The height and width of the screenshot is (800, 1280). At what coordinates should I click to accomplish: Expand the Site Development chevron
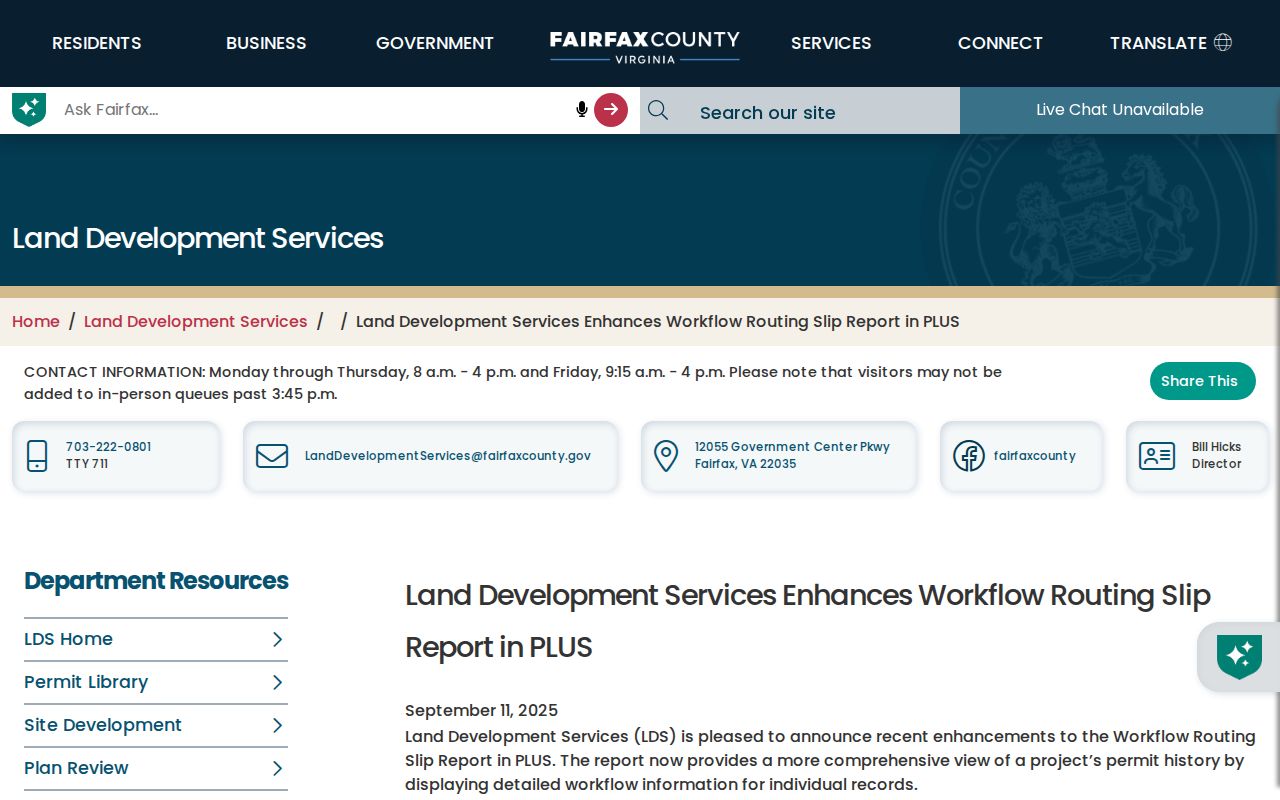click(x=278, y=725)
